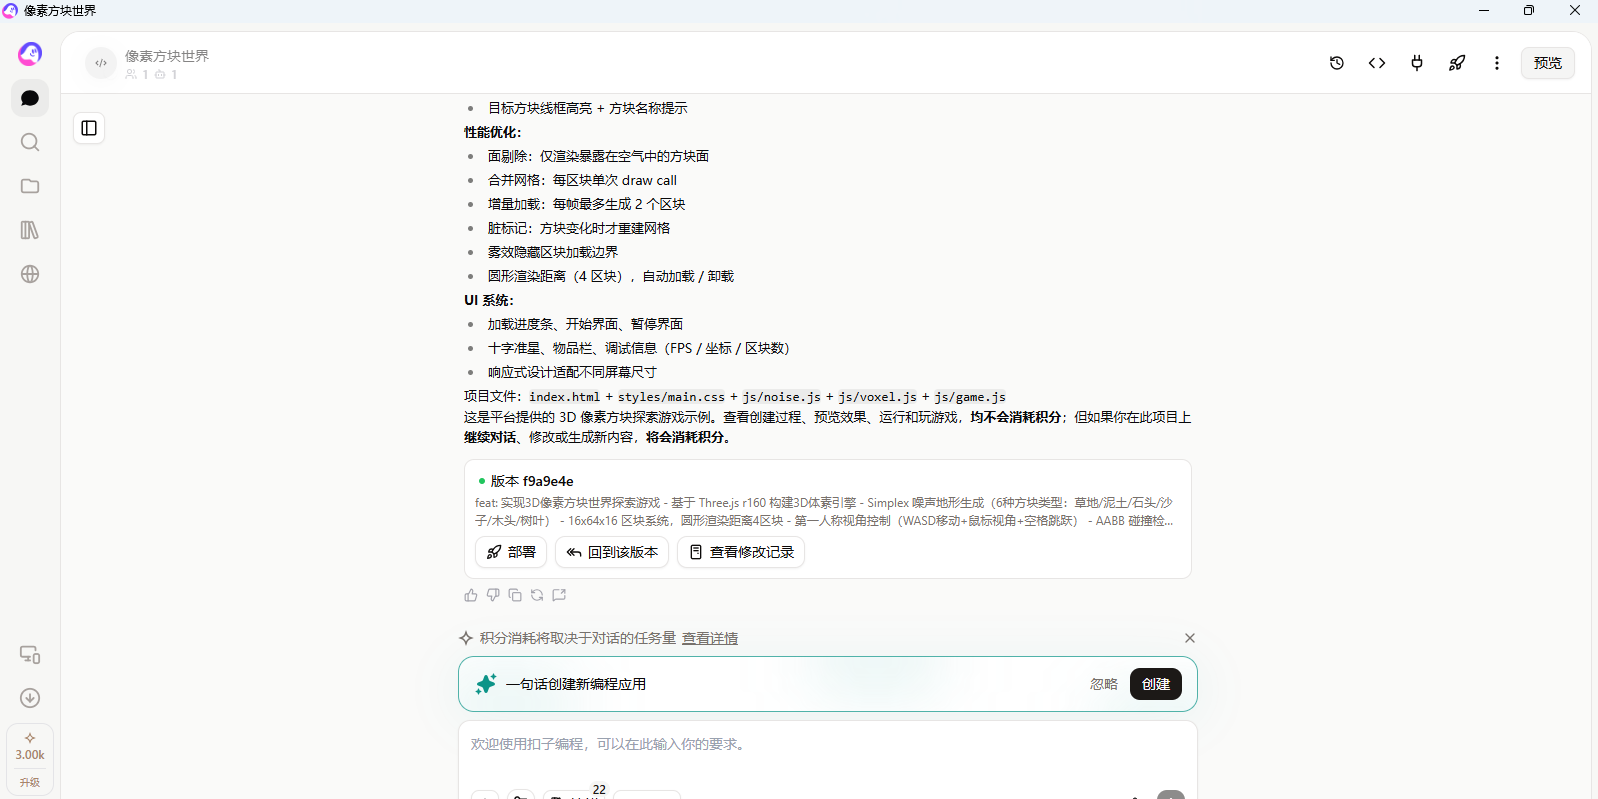Click the styles/main.css filename text

pyautogui.click(x=671, y=397)
